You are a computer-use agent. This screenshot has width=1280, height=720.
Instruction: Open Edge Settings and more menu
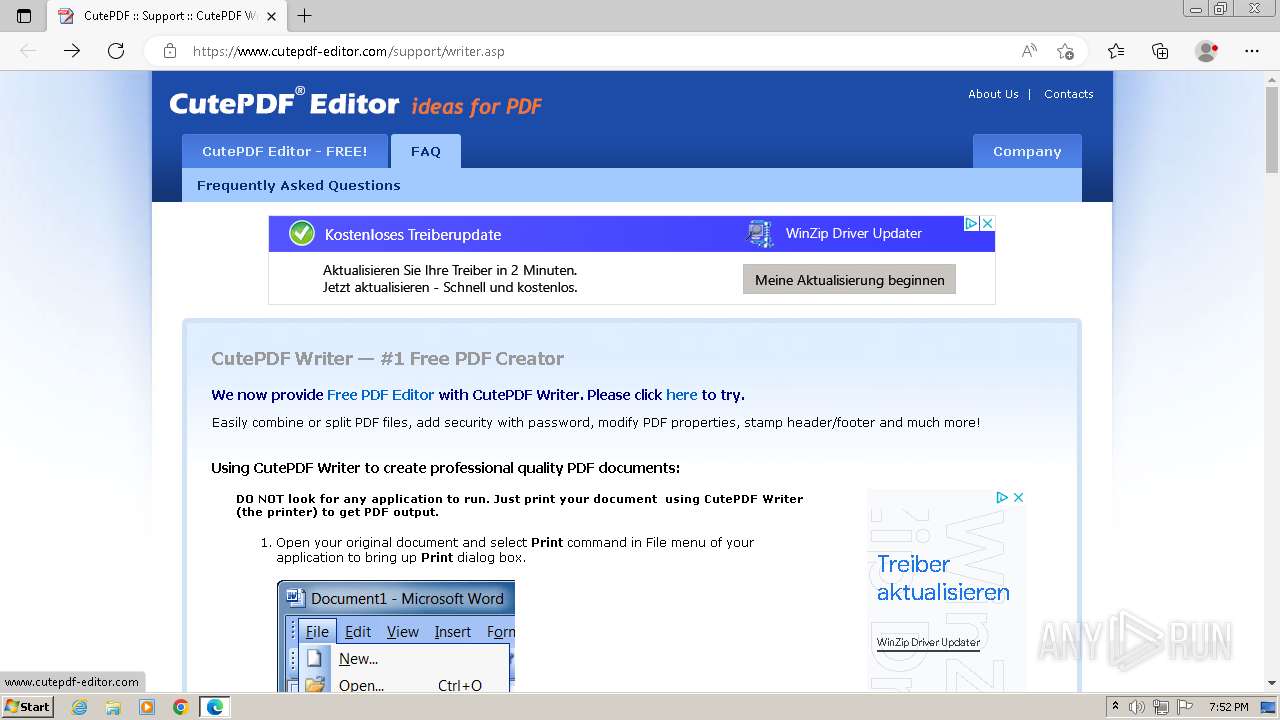tap(1252, 51)
